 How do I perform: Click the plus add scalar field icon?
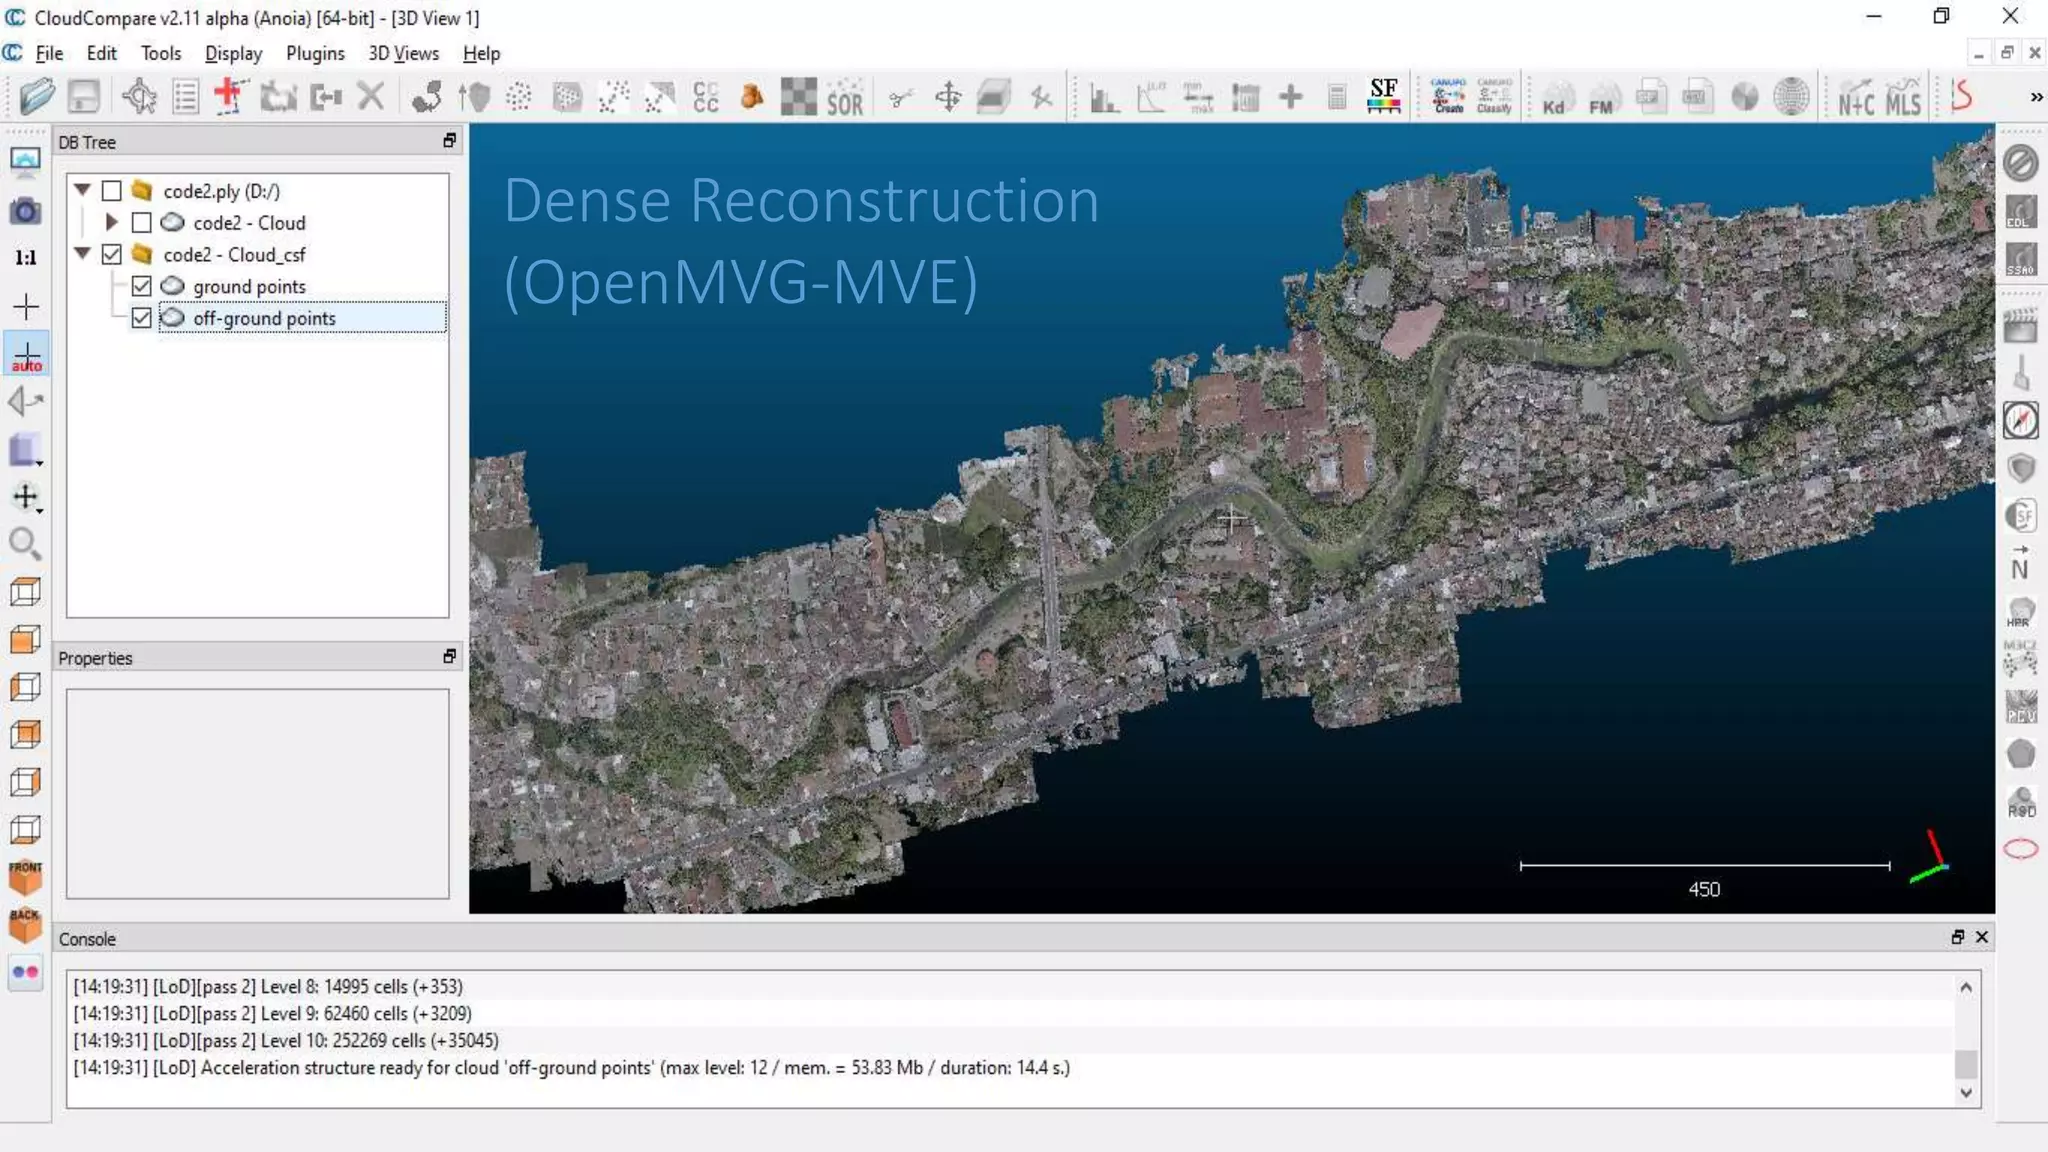pos(1291,97)
